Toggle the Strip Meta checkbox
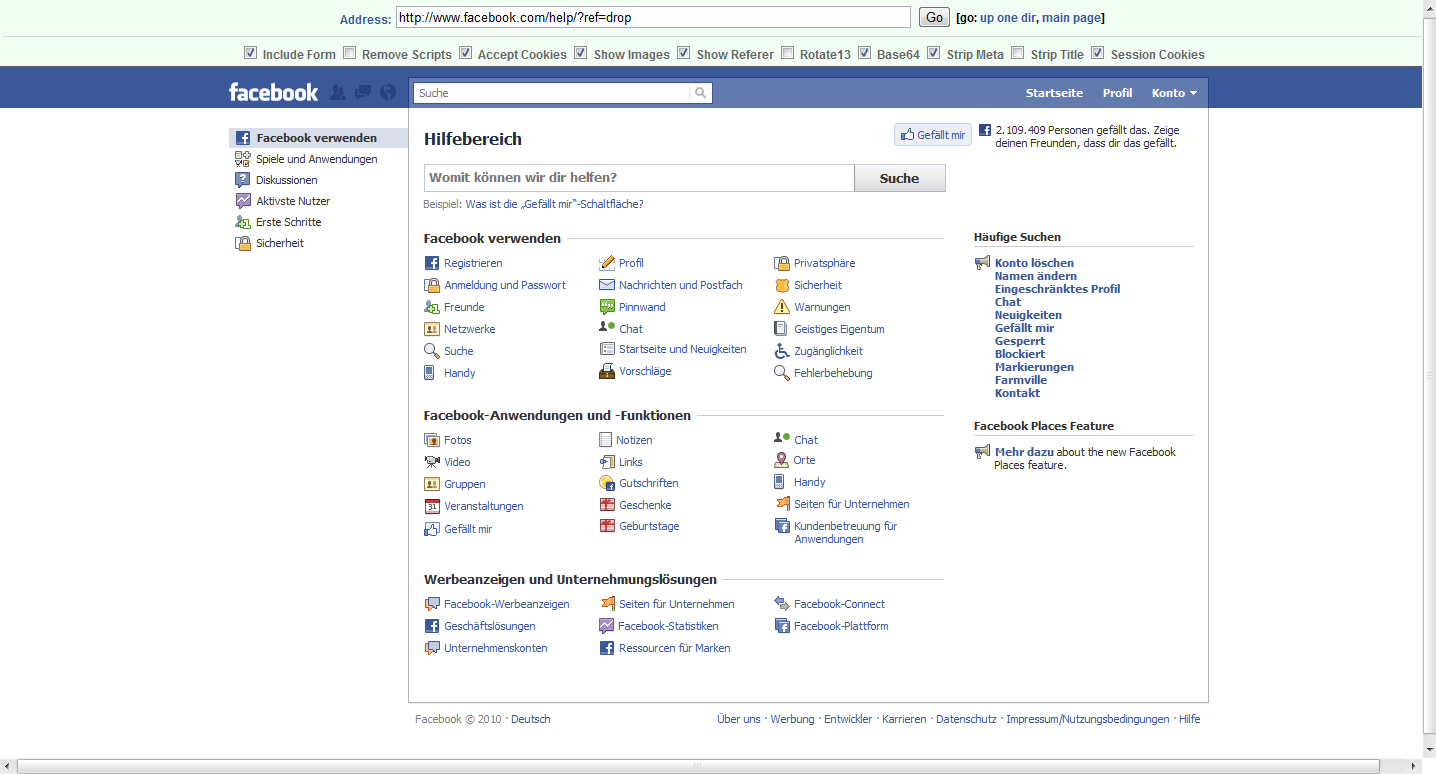 (934, 53)
